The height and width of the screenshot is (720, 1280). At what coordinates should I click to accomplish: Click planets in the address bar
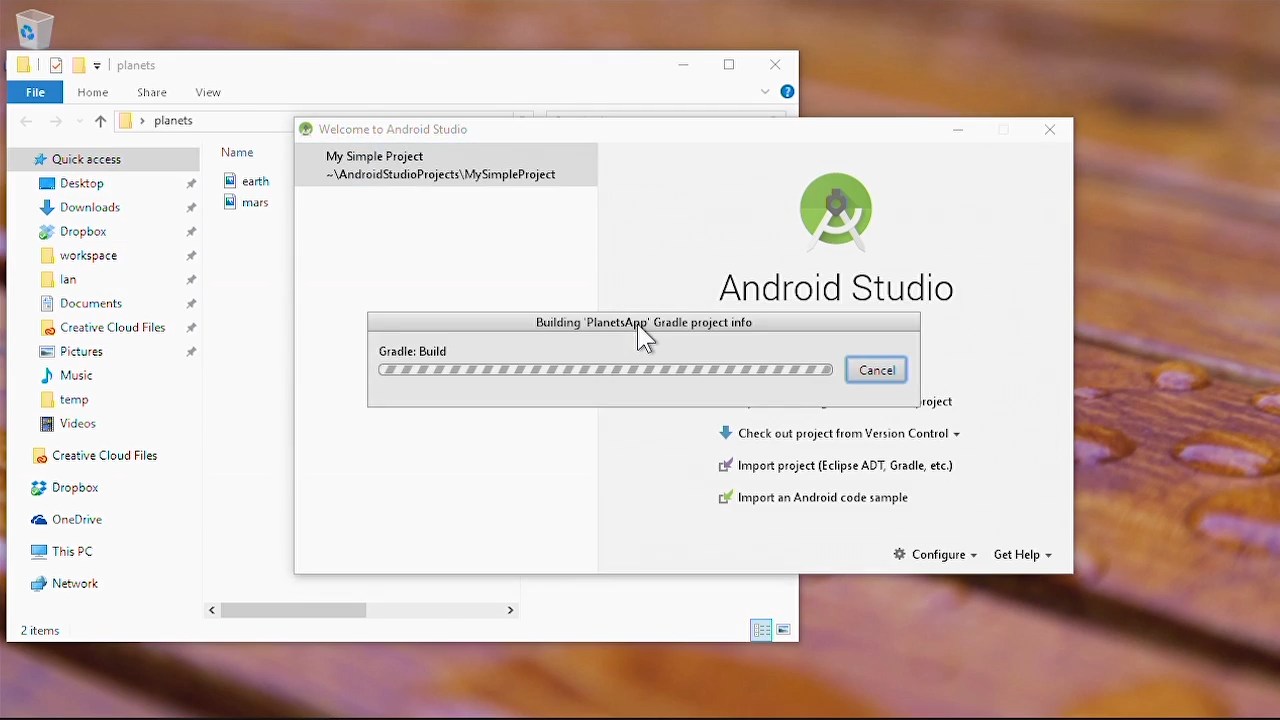(173, 121)
